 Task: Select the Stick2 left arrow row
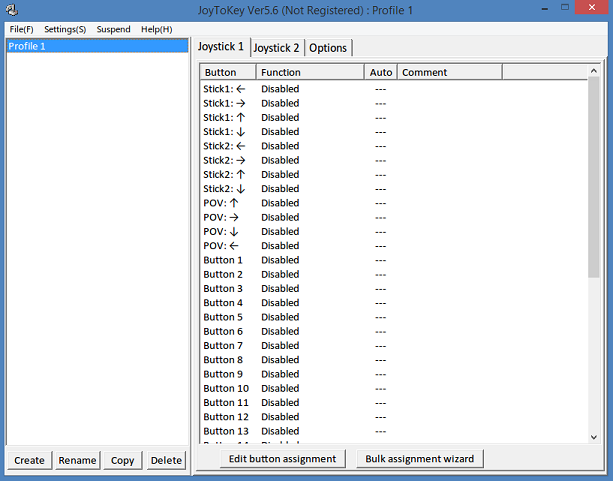pos(394,146)
